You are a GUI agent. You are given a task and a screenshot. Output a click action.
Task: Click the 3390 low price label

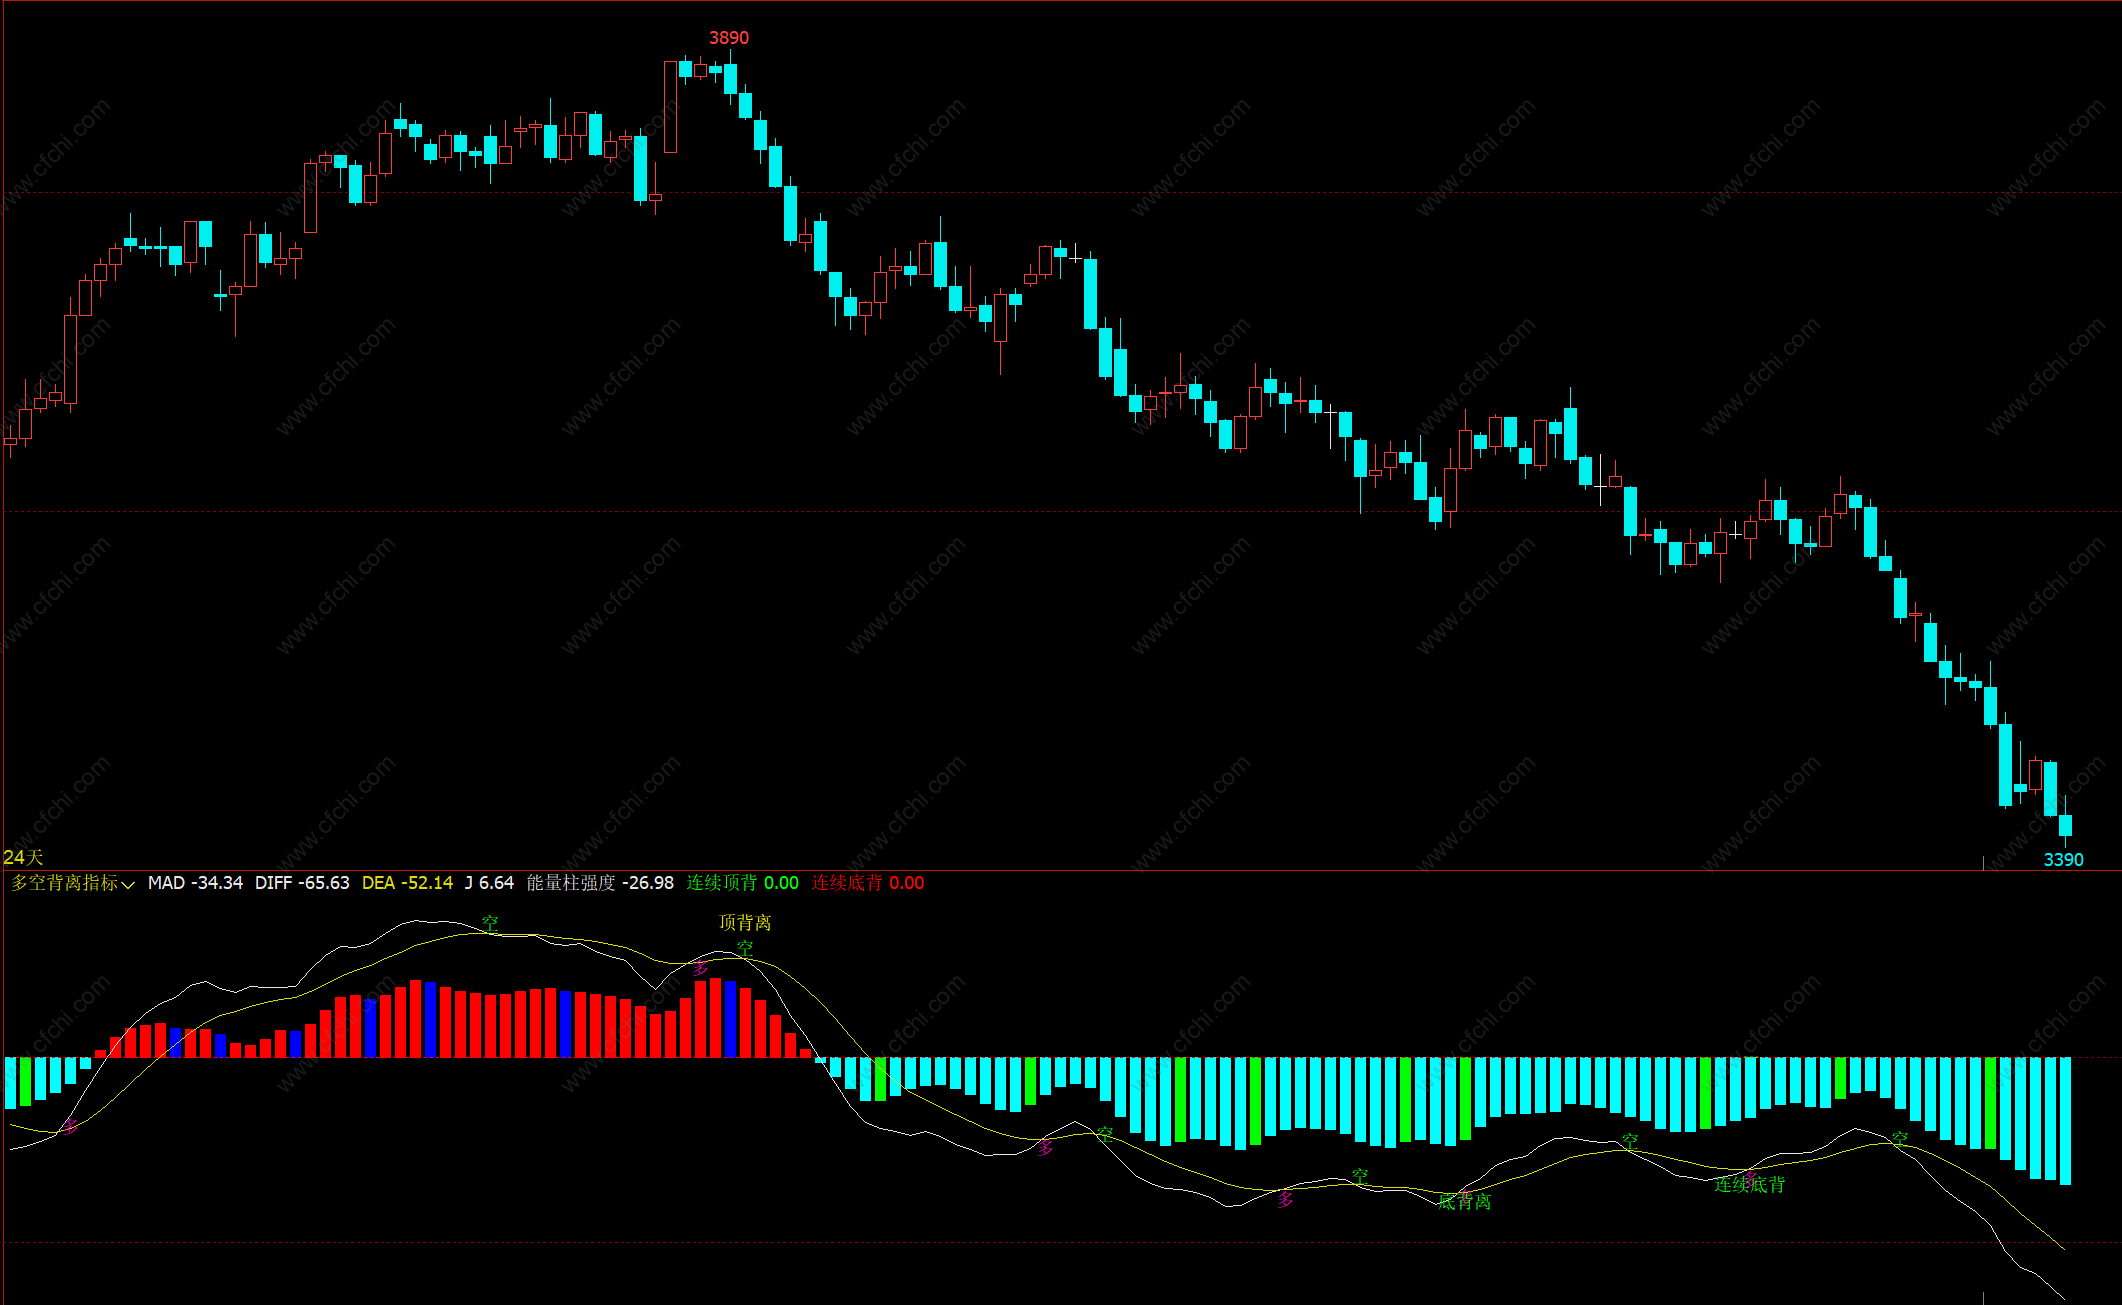coord(2062,860)
